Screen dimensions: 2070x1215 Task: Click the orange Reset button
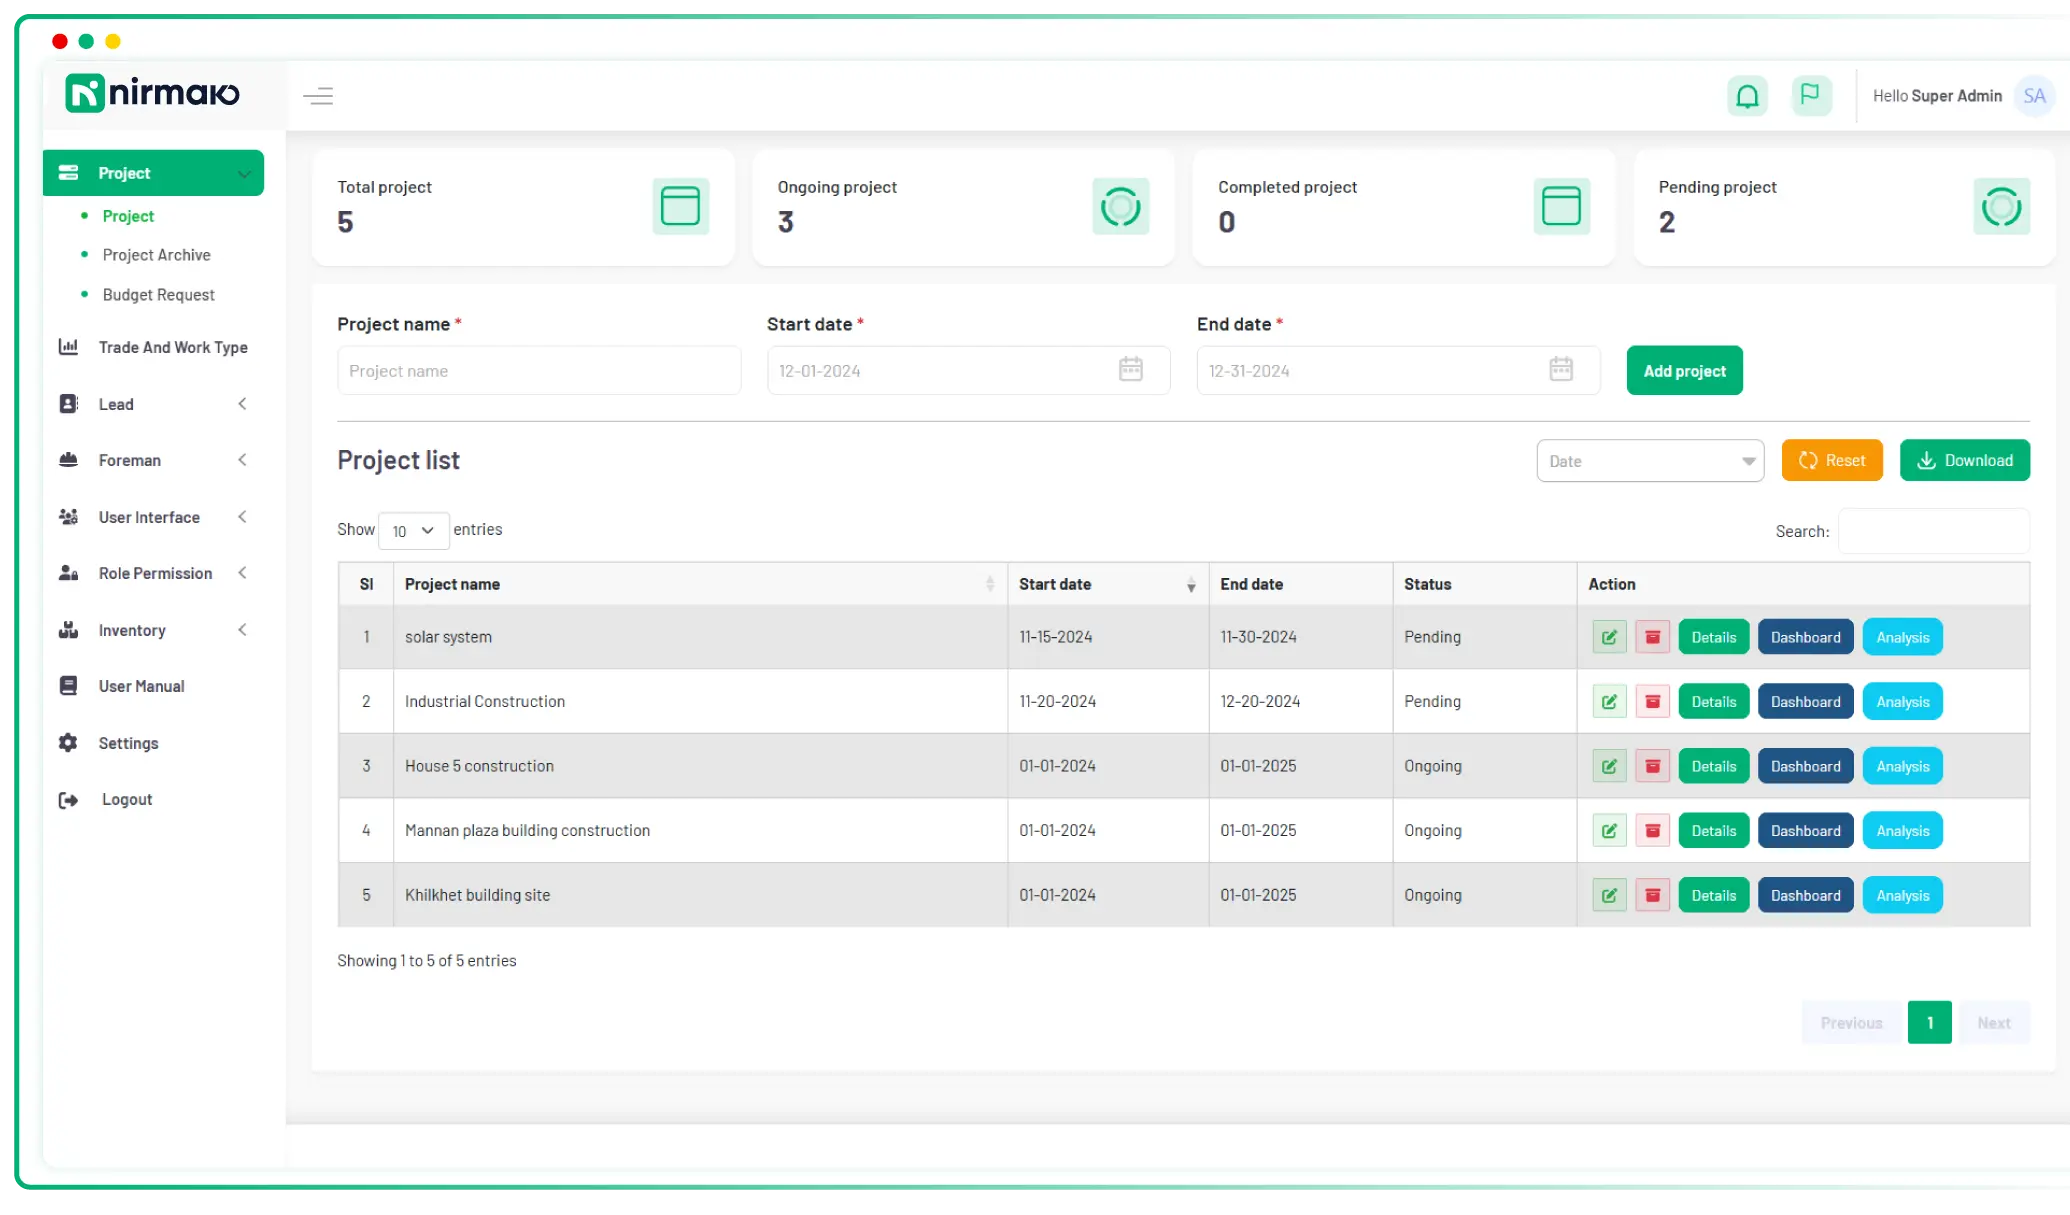(1831, 460)
